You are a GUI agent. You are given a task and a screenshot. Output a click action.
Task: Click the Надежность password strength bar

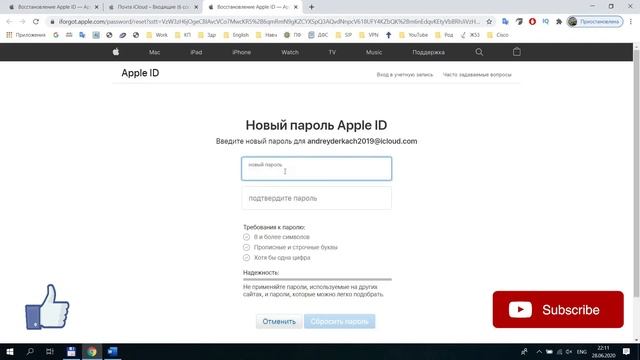pyautogui.click(x=317, y=280)
